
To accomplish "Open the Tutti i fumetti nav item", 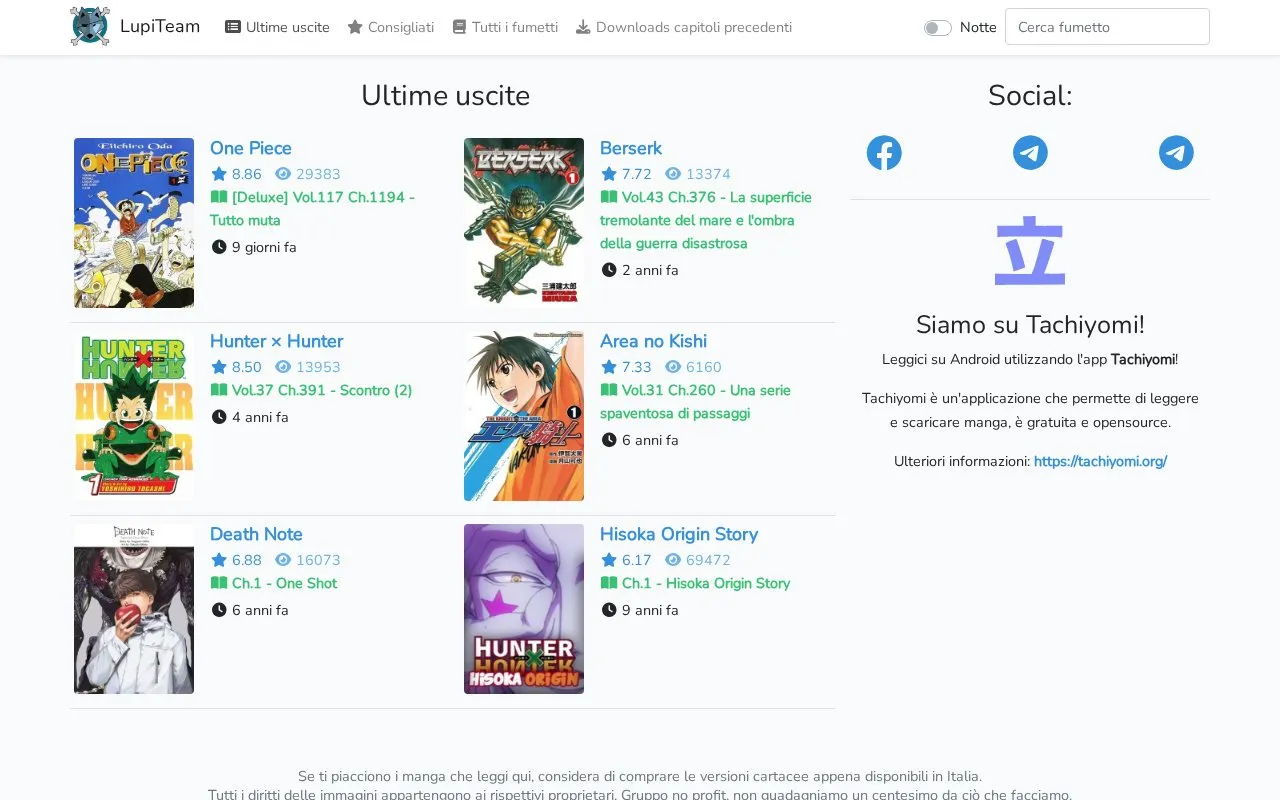I will pyautogui.click(x=505, y=27).
